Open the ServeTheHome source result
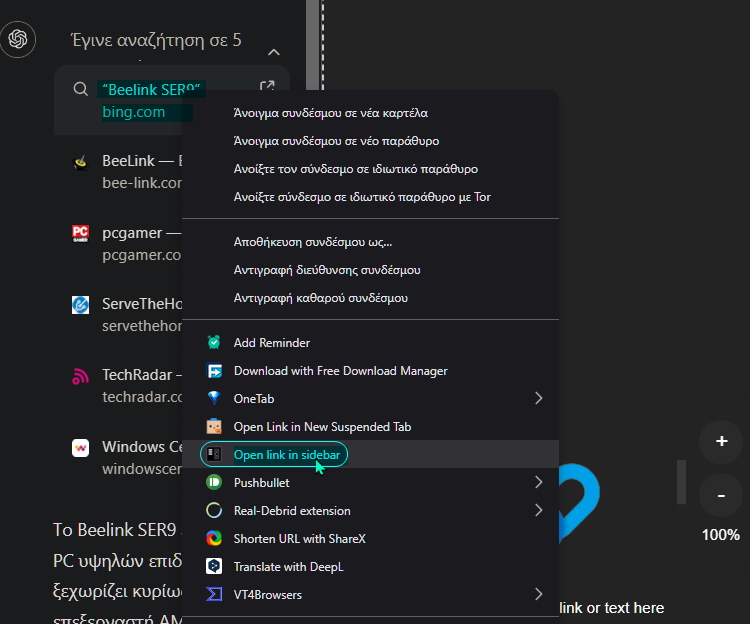This screenshot has width=750, height=624. (119, 315)
